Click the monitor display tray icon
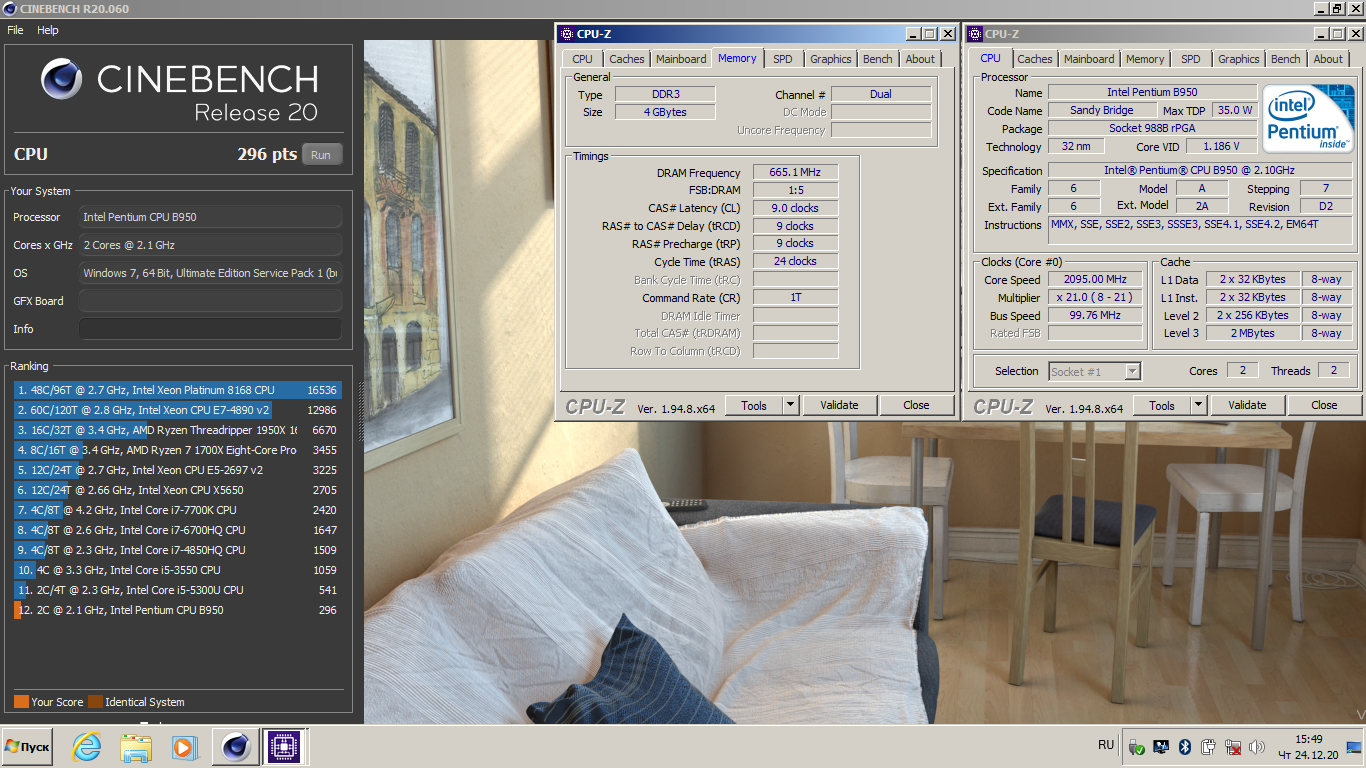This screenshot has height=768, width=1366. click(x=1161, y=746)
